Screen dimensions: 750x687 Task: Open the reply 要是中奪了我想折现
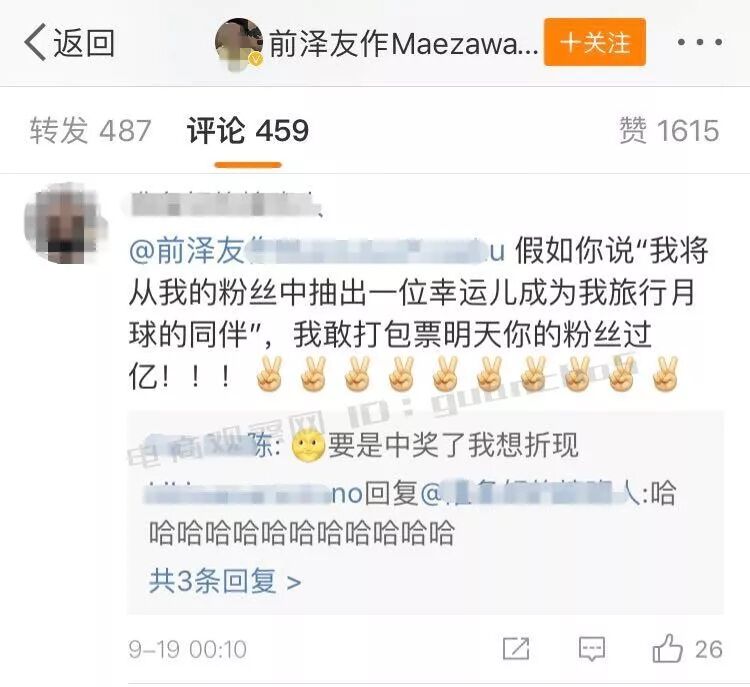pos(453,445)
